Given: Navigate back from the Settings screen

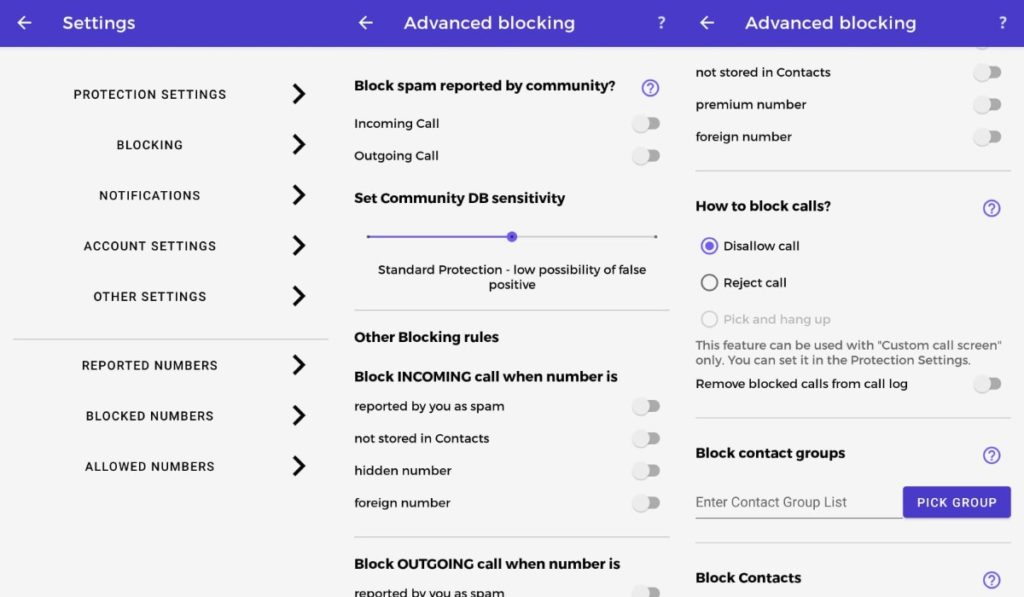Looking at the screenshot, I should (x=23, y=22).
